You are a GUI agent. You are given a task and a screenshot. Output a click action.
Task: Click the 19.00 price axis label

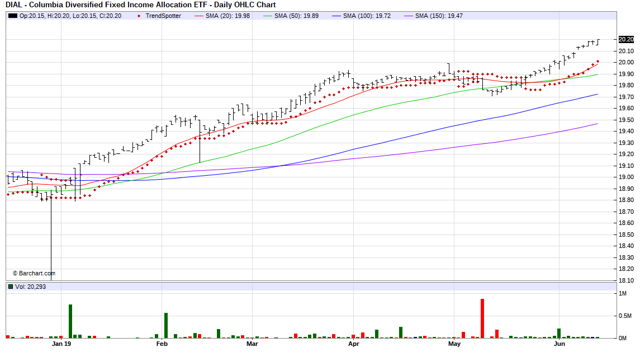pos(626,177)
